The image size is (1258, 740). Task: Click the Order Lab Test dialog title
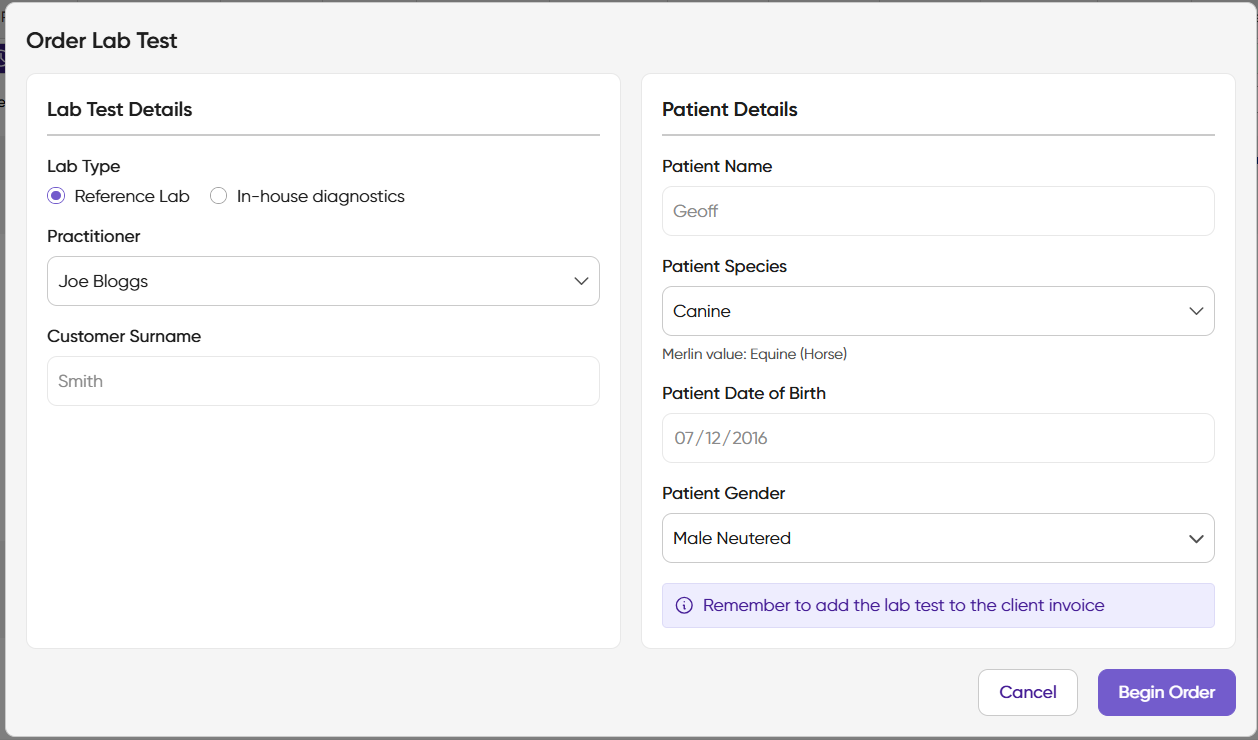[102, 41]
